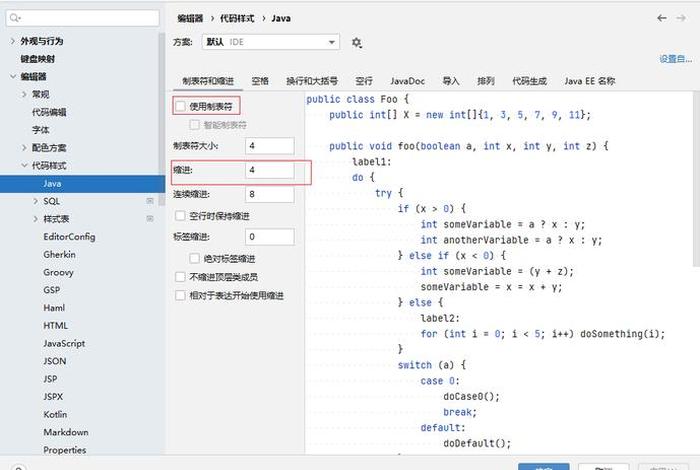Screen dimensions: 700x470
Task: Expand the 外观与行为 tree node
Action: 12,41
